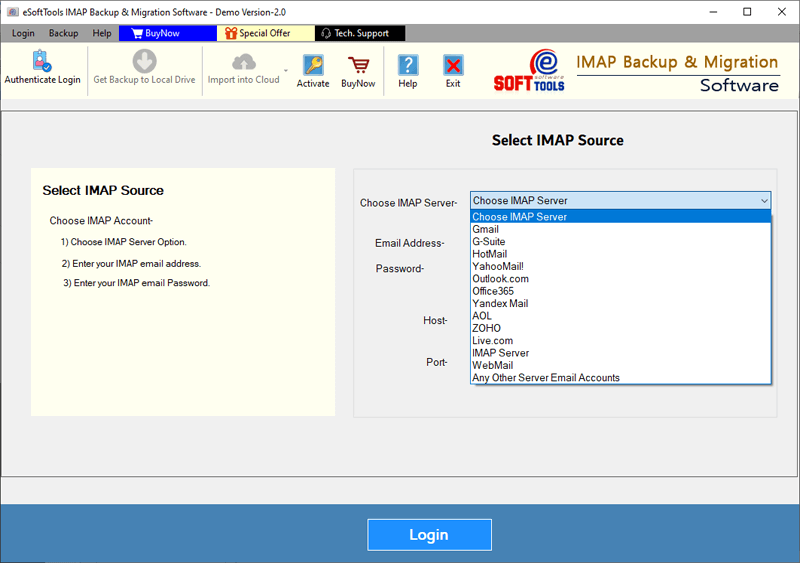Click the red Exit toolbar icon
The width and height of the screenshot is (800, 563).
click(453, 70)
